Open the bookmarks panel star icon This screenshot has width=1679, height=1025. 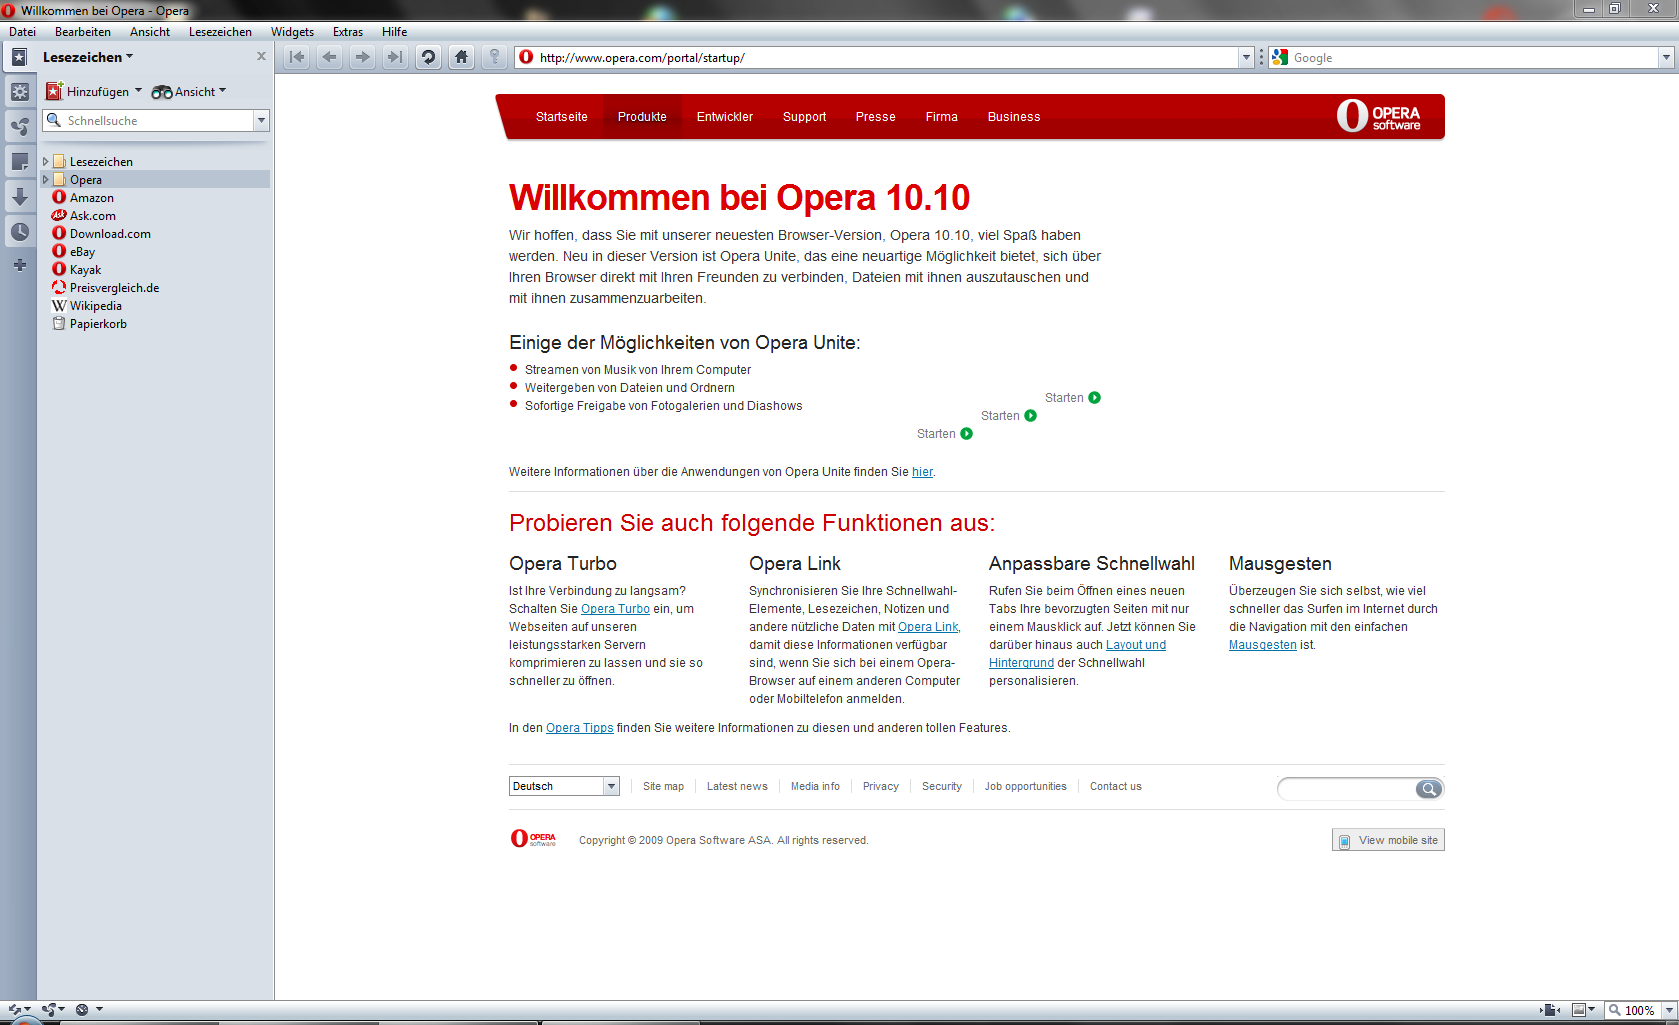pos(19,57)
